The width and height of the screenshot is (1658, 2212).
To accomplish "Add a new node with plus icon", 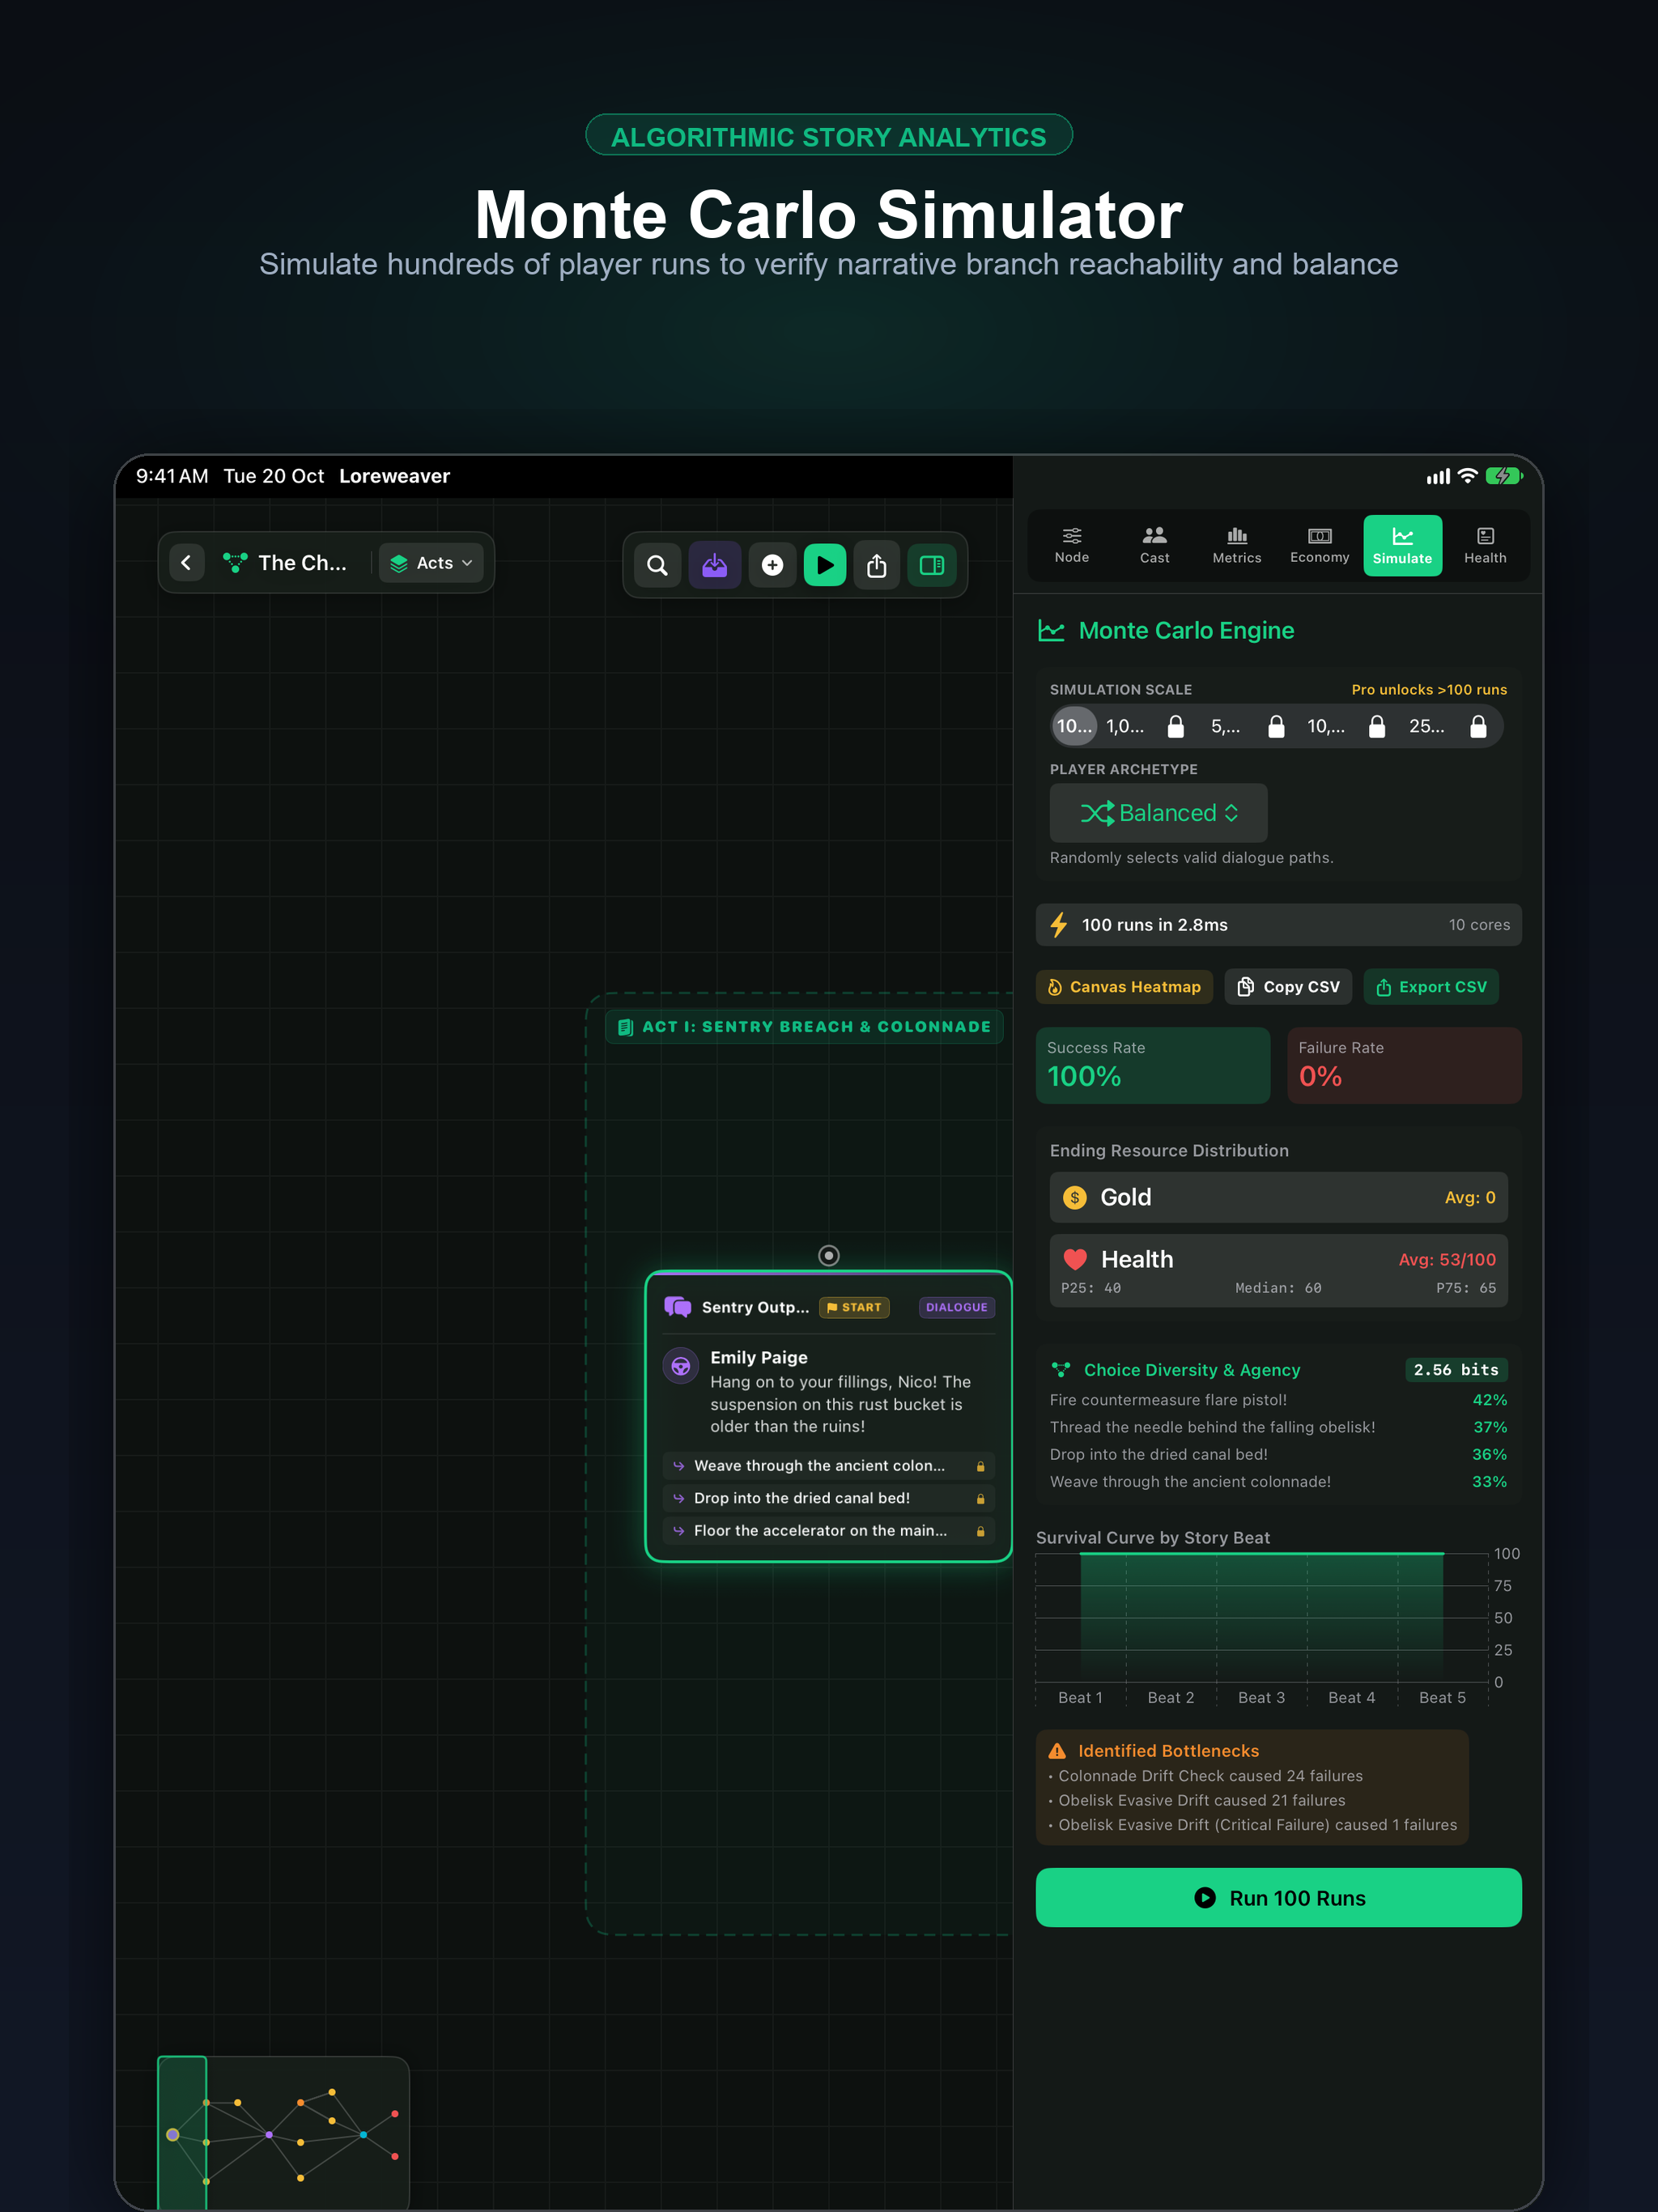I will point(772,565).
